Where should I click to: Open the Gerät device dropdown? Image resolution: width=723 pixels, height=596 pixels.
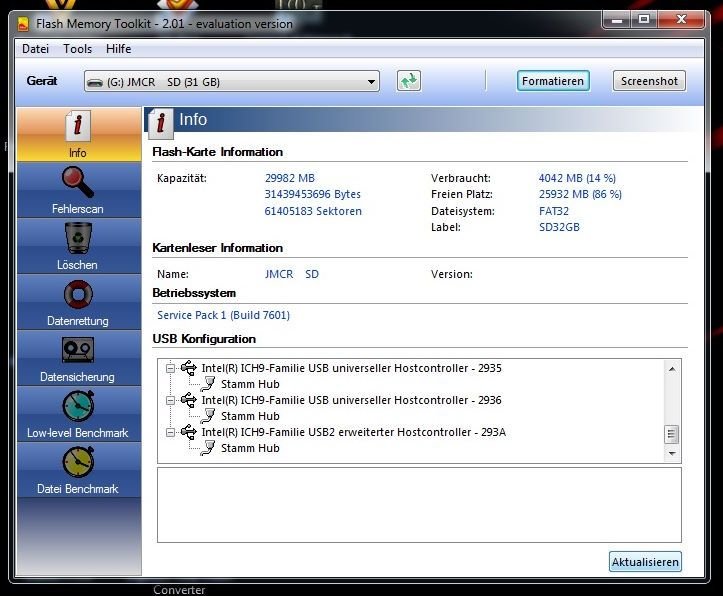point(232,82)
